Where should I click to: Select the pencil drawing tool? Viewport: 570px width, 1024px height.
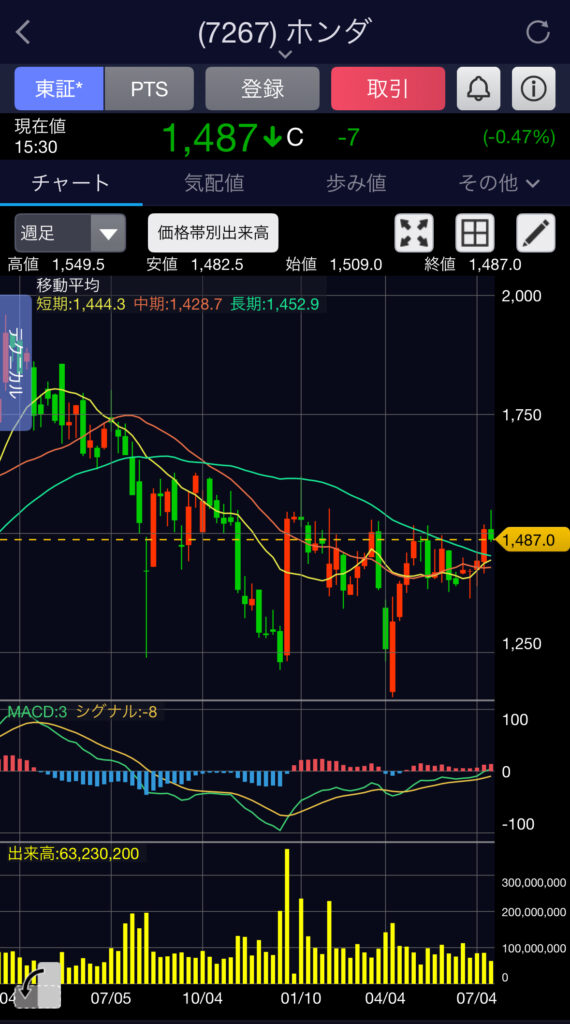click(535, 232)
